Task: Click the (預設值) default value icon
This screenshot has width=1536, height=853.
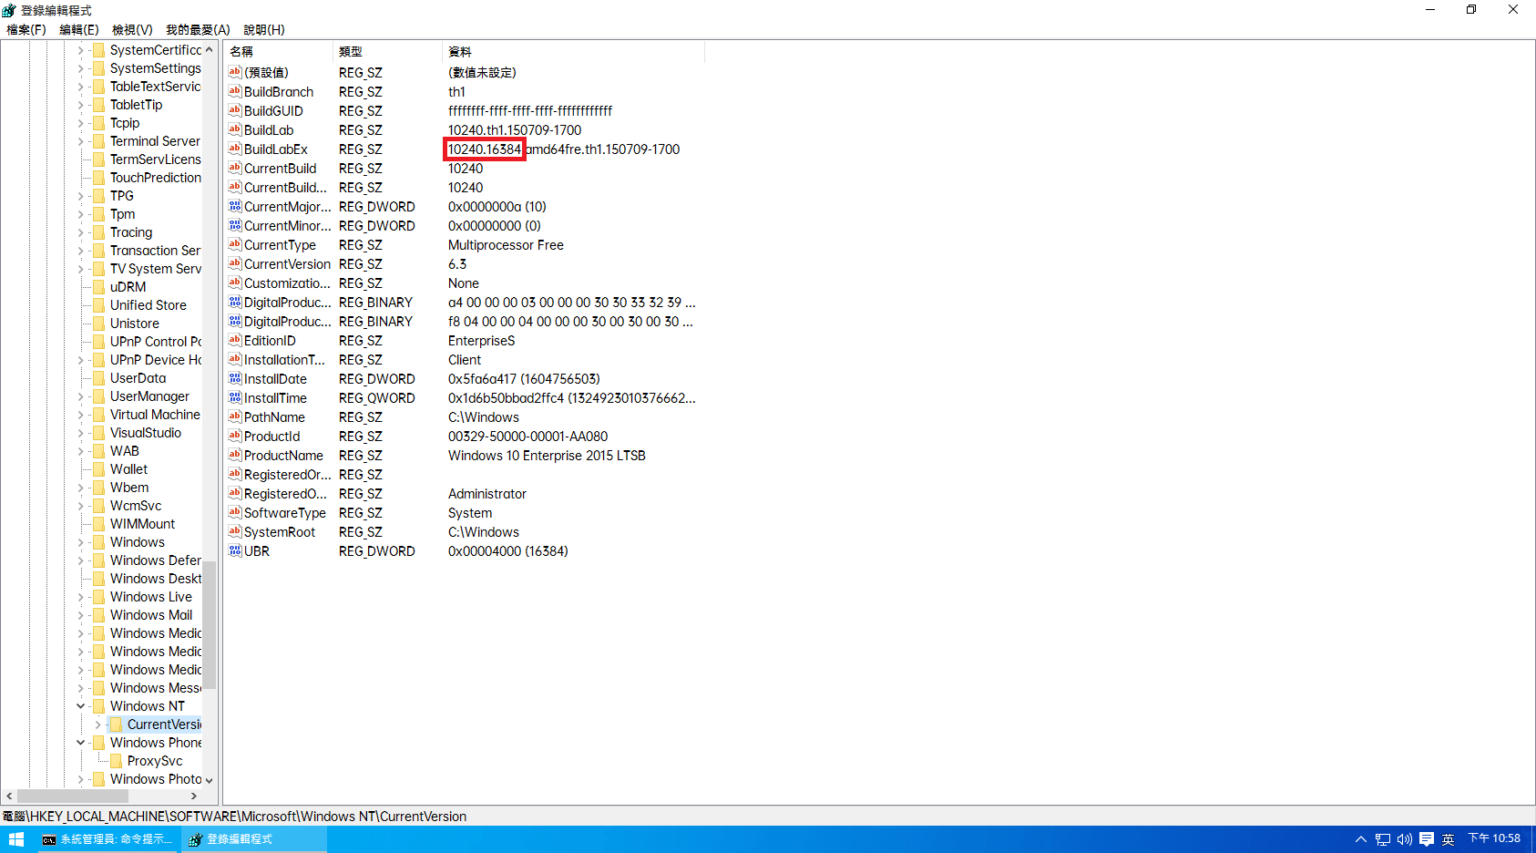Action: click(x=235, y=72)
